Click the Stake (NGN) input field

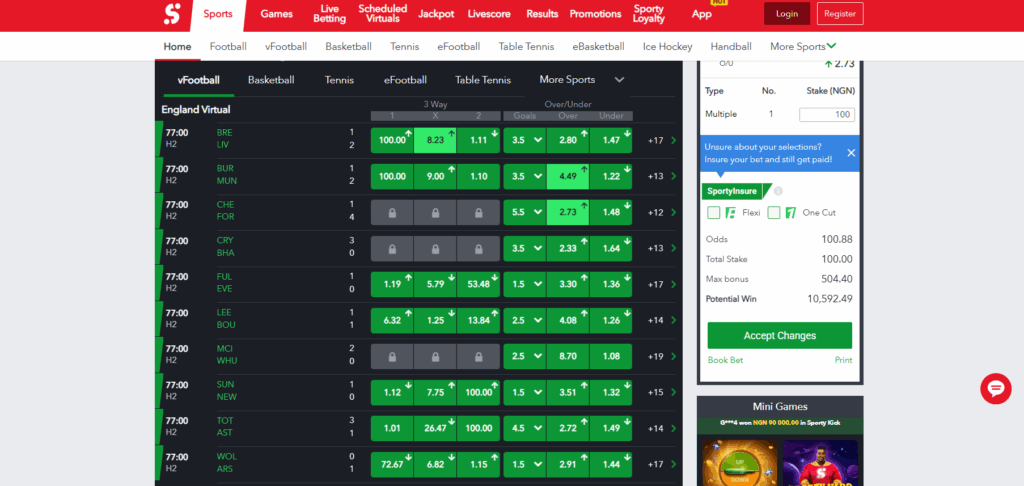827,114
